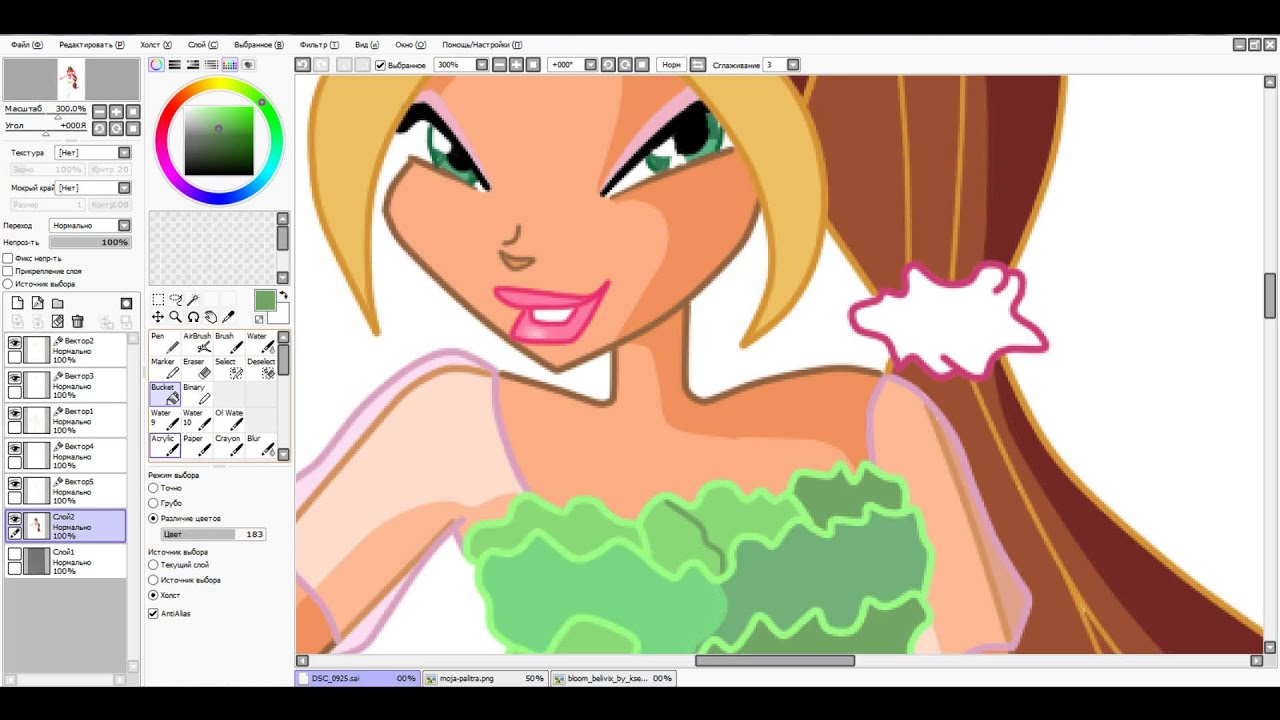
Task: Select the Marker tool
Action: [x=165, y=368]
